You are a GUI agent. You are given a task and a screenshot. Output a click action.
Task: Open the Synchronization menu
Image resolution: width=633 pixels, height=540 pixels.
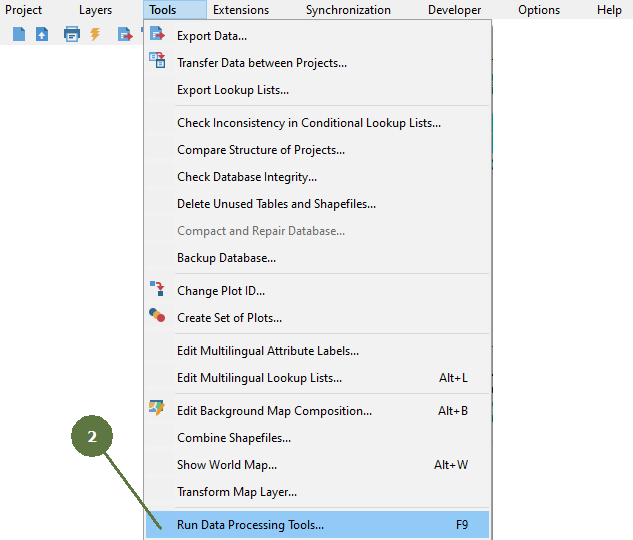(x=348, y=10)
